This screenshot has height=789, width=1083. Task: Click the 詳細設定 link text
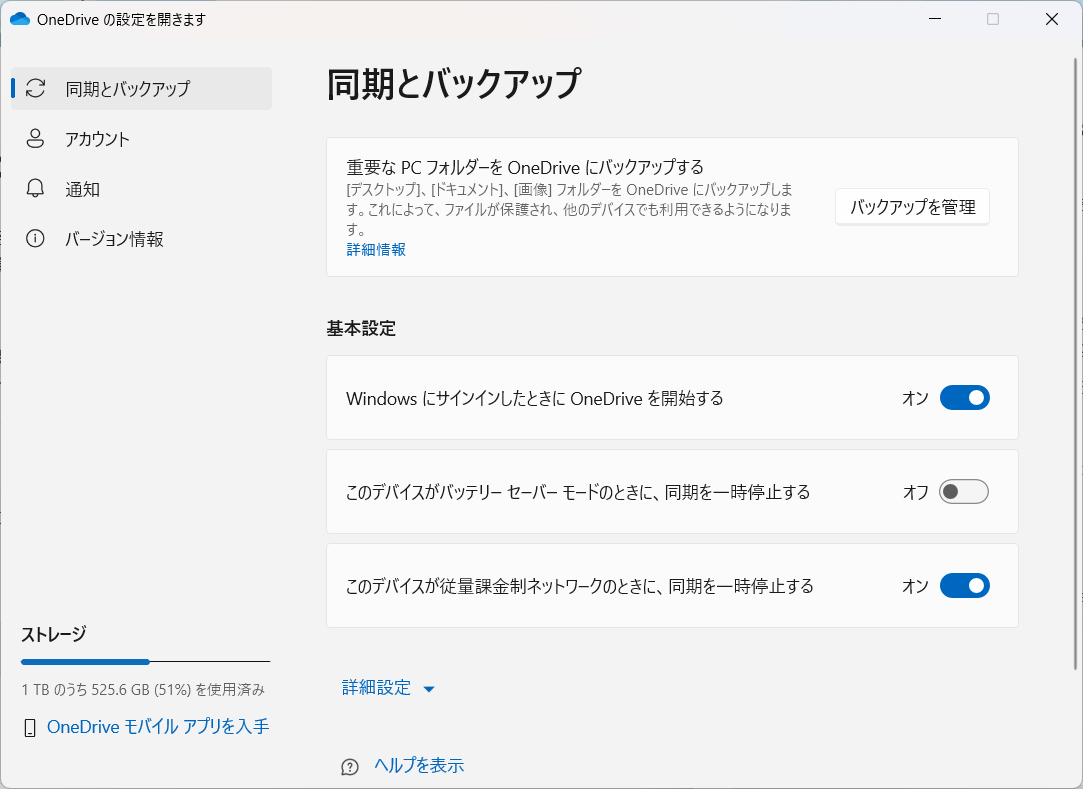coord(376,687)
